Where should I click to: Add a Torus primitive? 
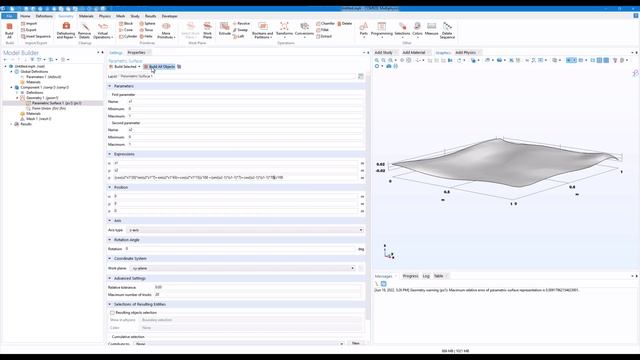pos(147,30)
